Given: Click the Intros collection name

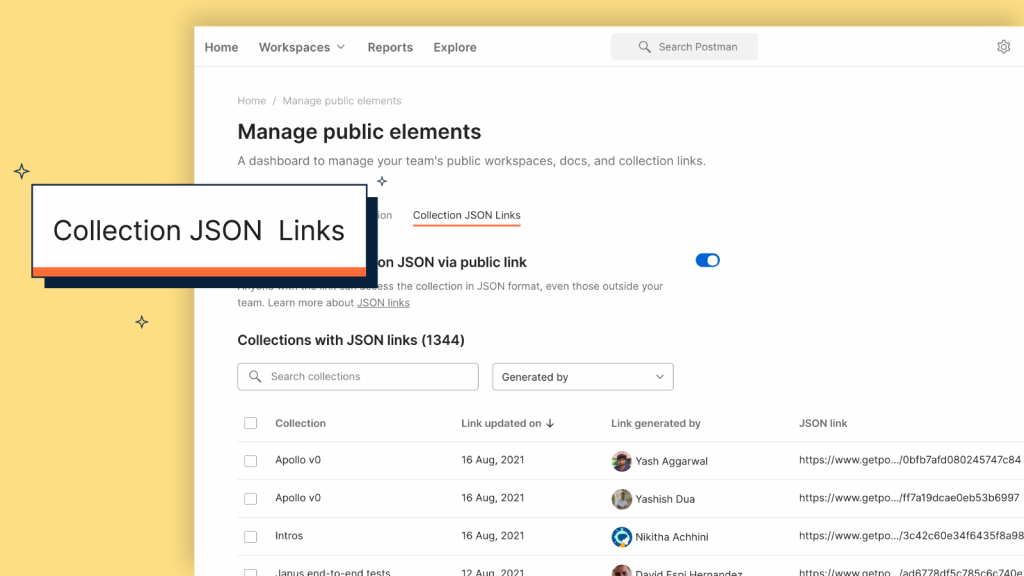Looking at the screenshot, I should [x=289, y=536].
